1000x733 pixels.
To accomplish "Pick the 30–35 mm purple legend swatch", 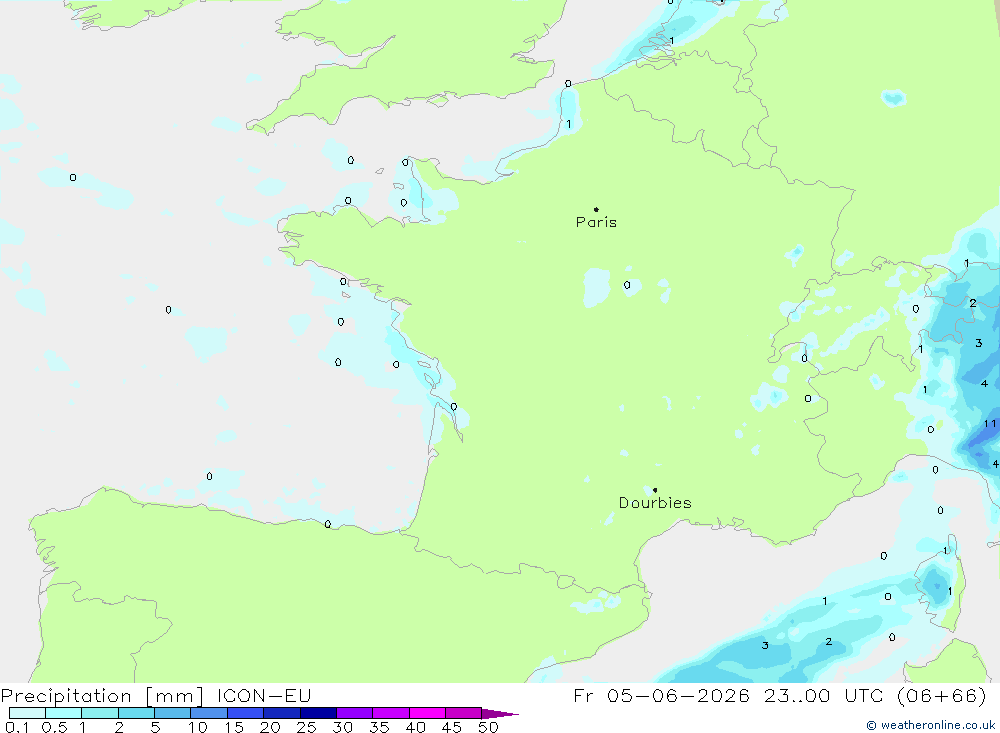I will coord(355,713).
